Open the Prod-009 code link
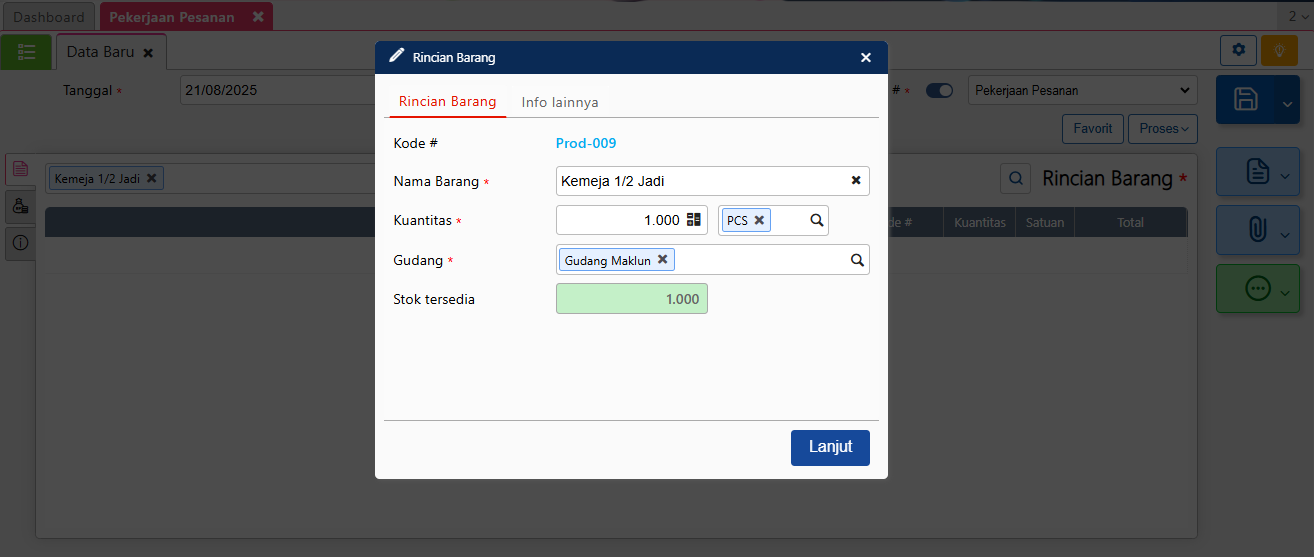The width and height of the screenshot is (1314, 557). click(586, 143)
